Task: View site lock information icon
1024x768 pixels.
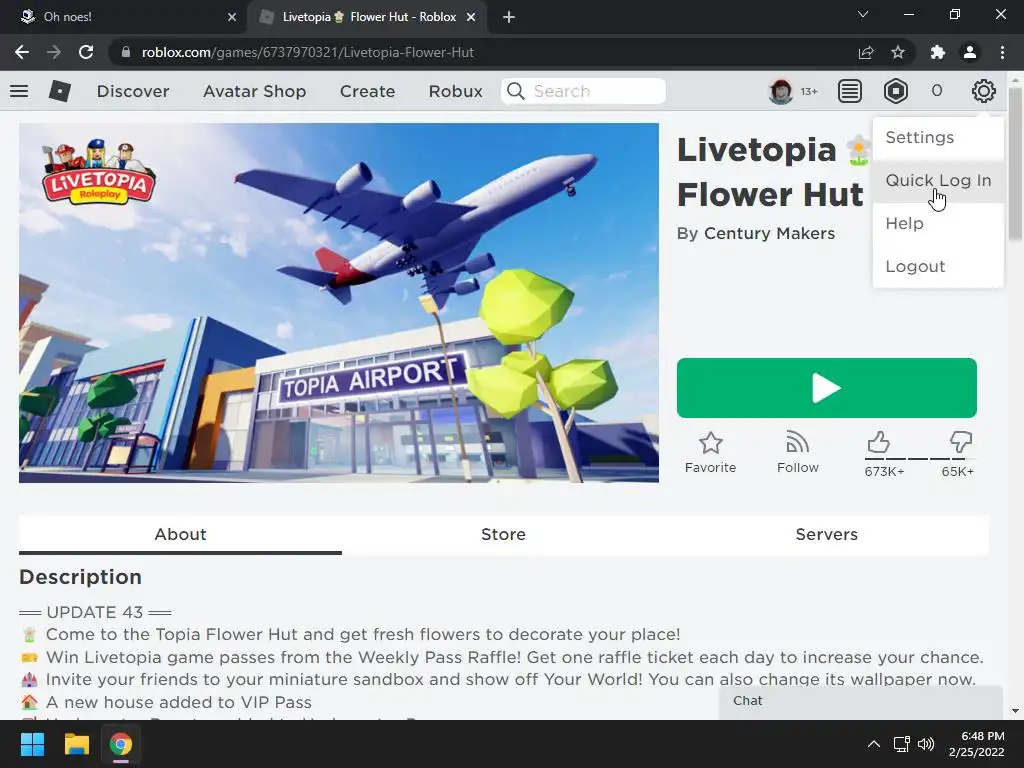Action: 126,52
